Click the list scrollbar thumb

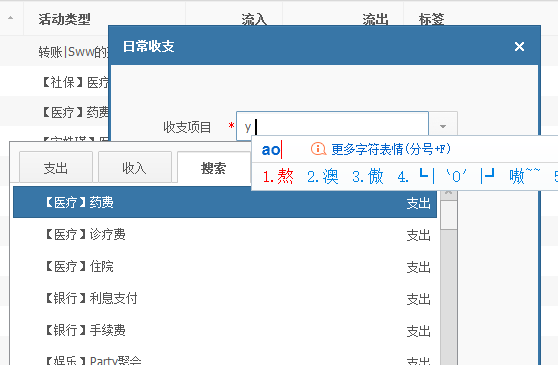pyautogui.click(x=448, y=215)
